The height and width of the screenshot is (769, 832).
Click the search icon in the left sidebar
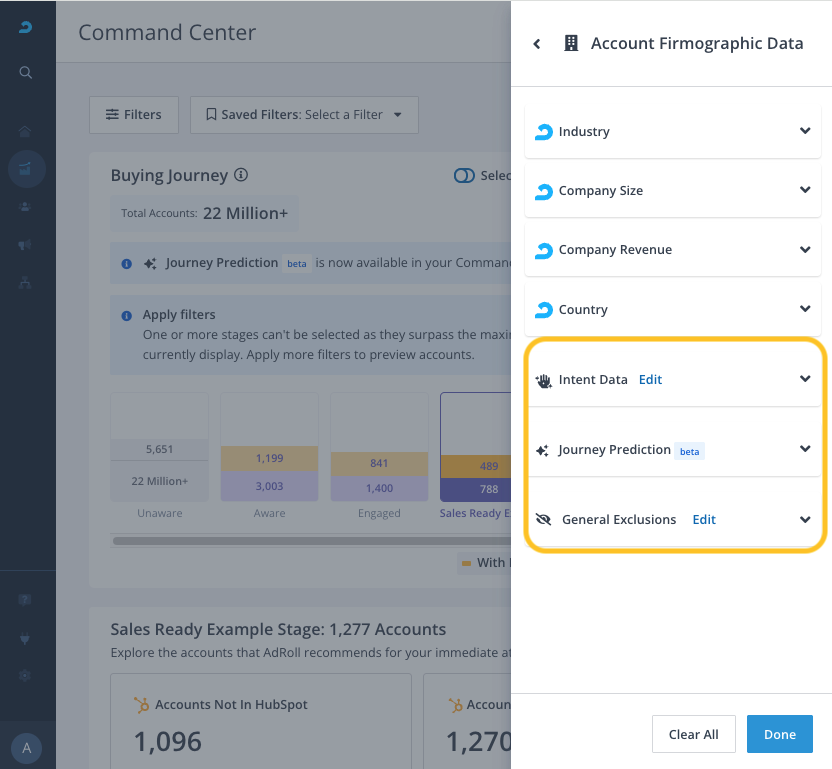pyautogui.click(x=26, y=73)
